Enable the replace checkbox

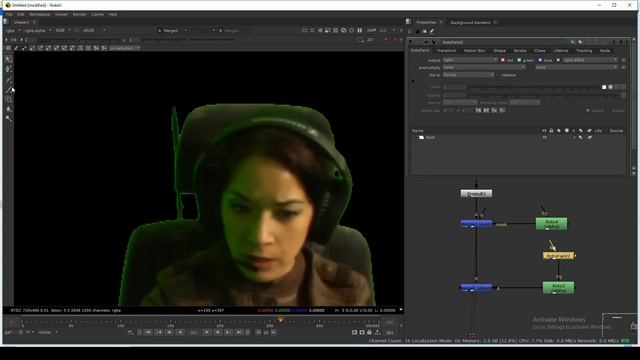(498, 75)
